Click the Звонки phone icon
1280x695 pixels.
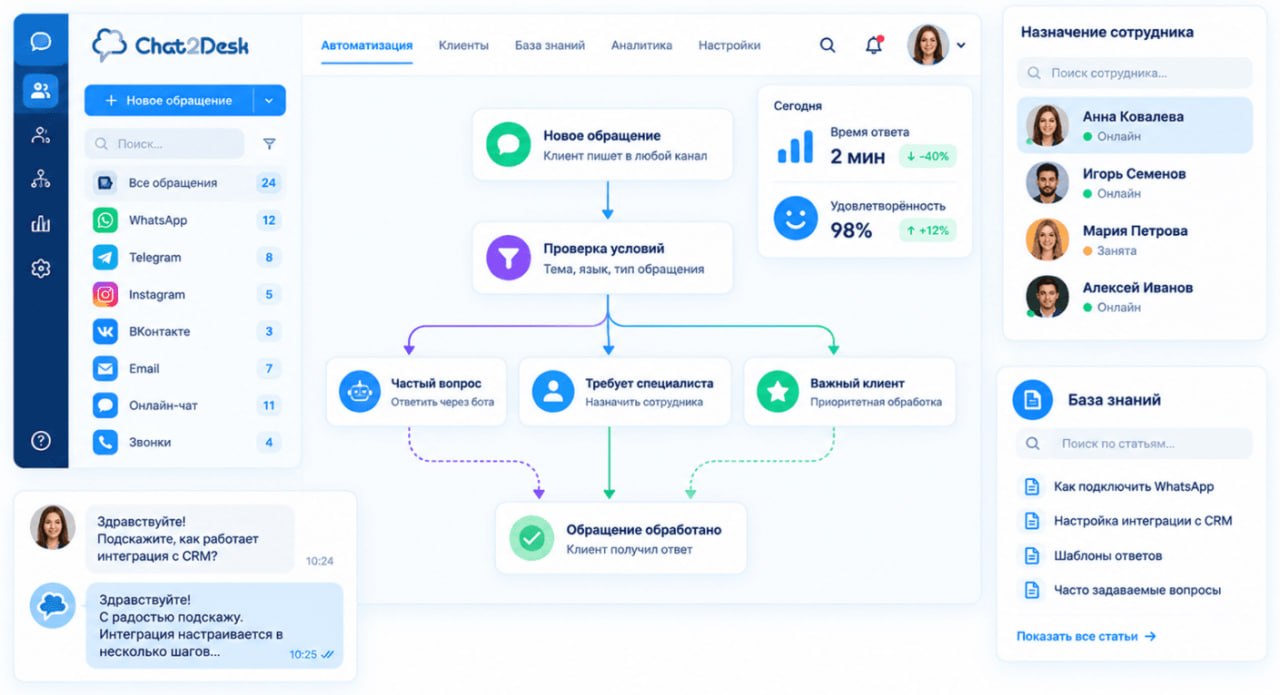[105, 442]
